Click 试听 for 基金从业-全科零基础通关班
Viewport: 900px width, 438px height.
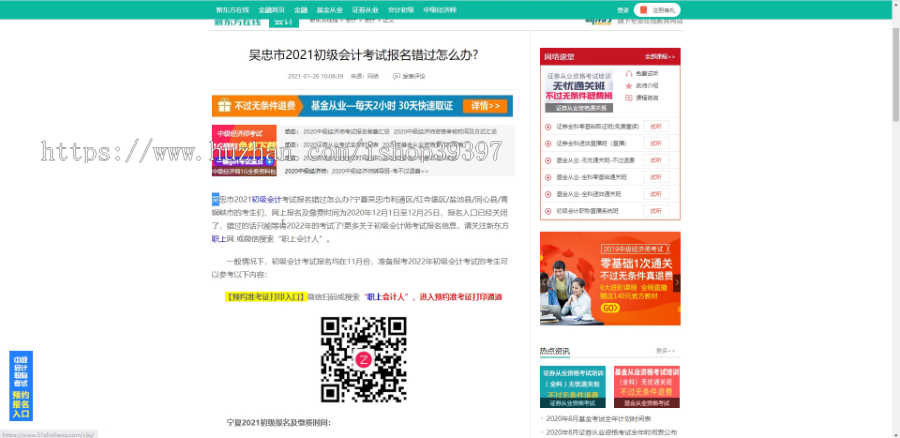(x=655, y=177)
